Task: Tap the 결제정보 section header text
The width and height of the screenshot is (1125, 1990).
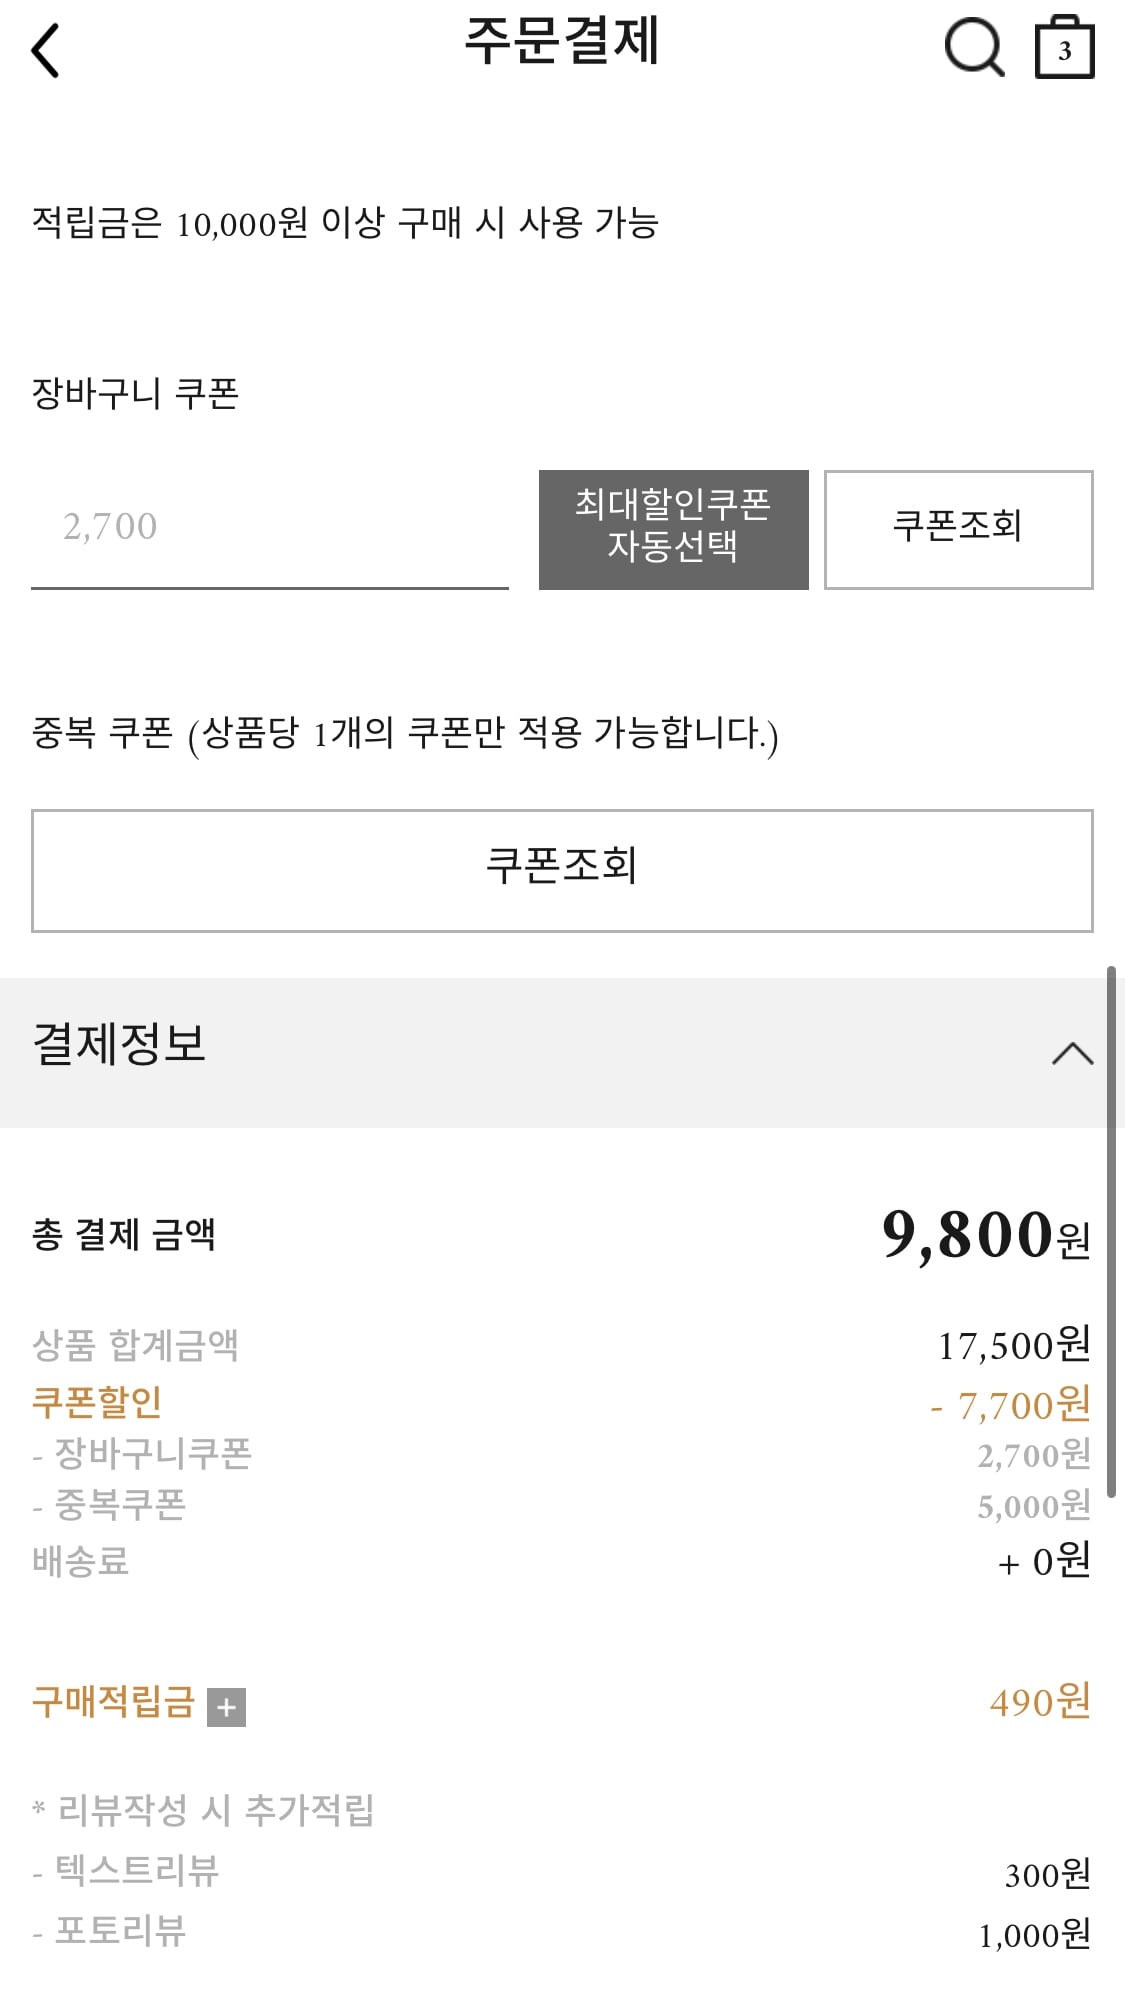Action: click(x=120, y=1045)
